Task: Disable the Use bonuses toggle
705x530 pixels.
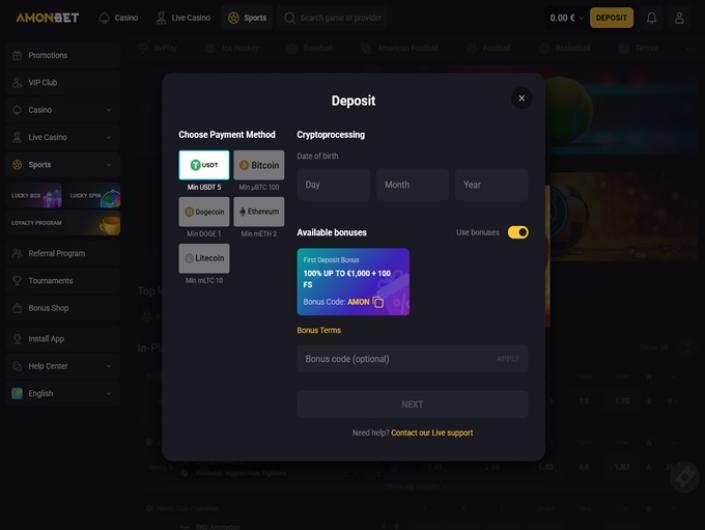Action: click(x=518, y=232)
